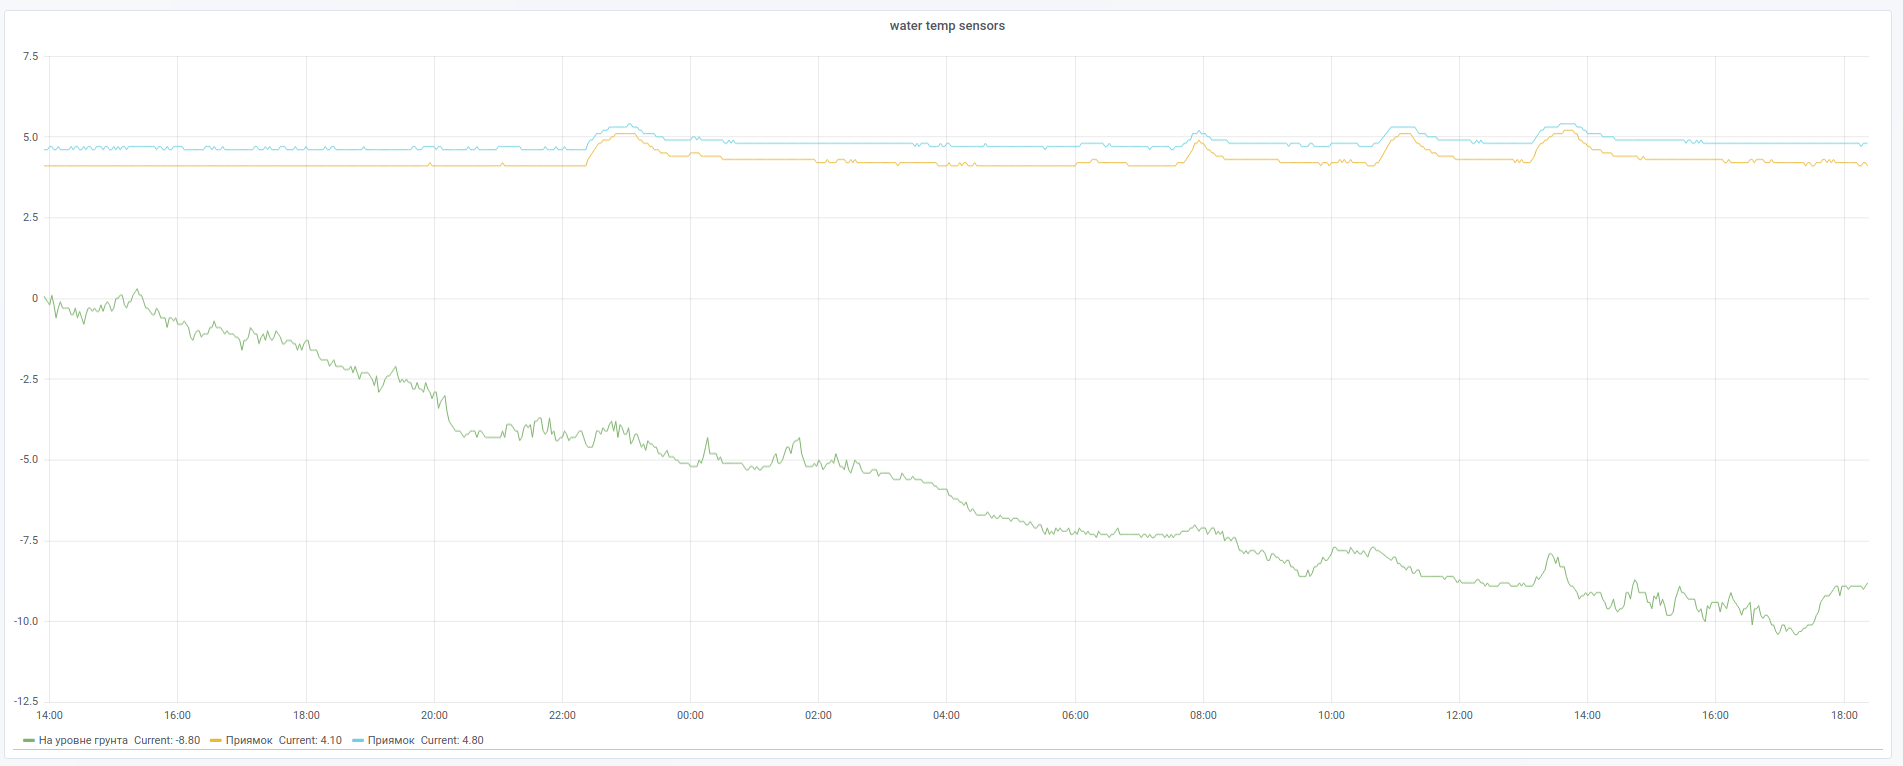Click the 12:00 label on time axis

[1459, 716]
